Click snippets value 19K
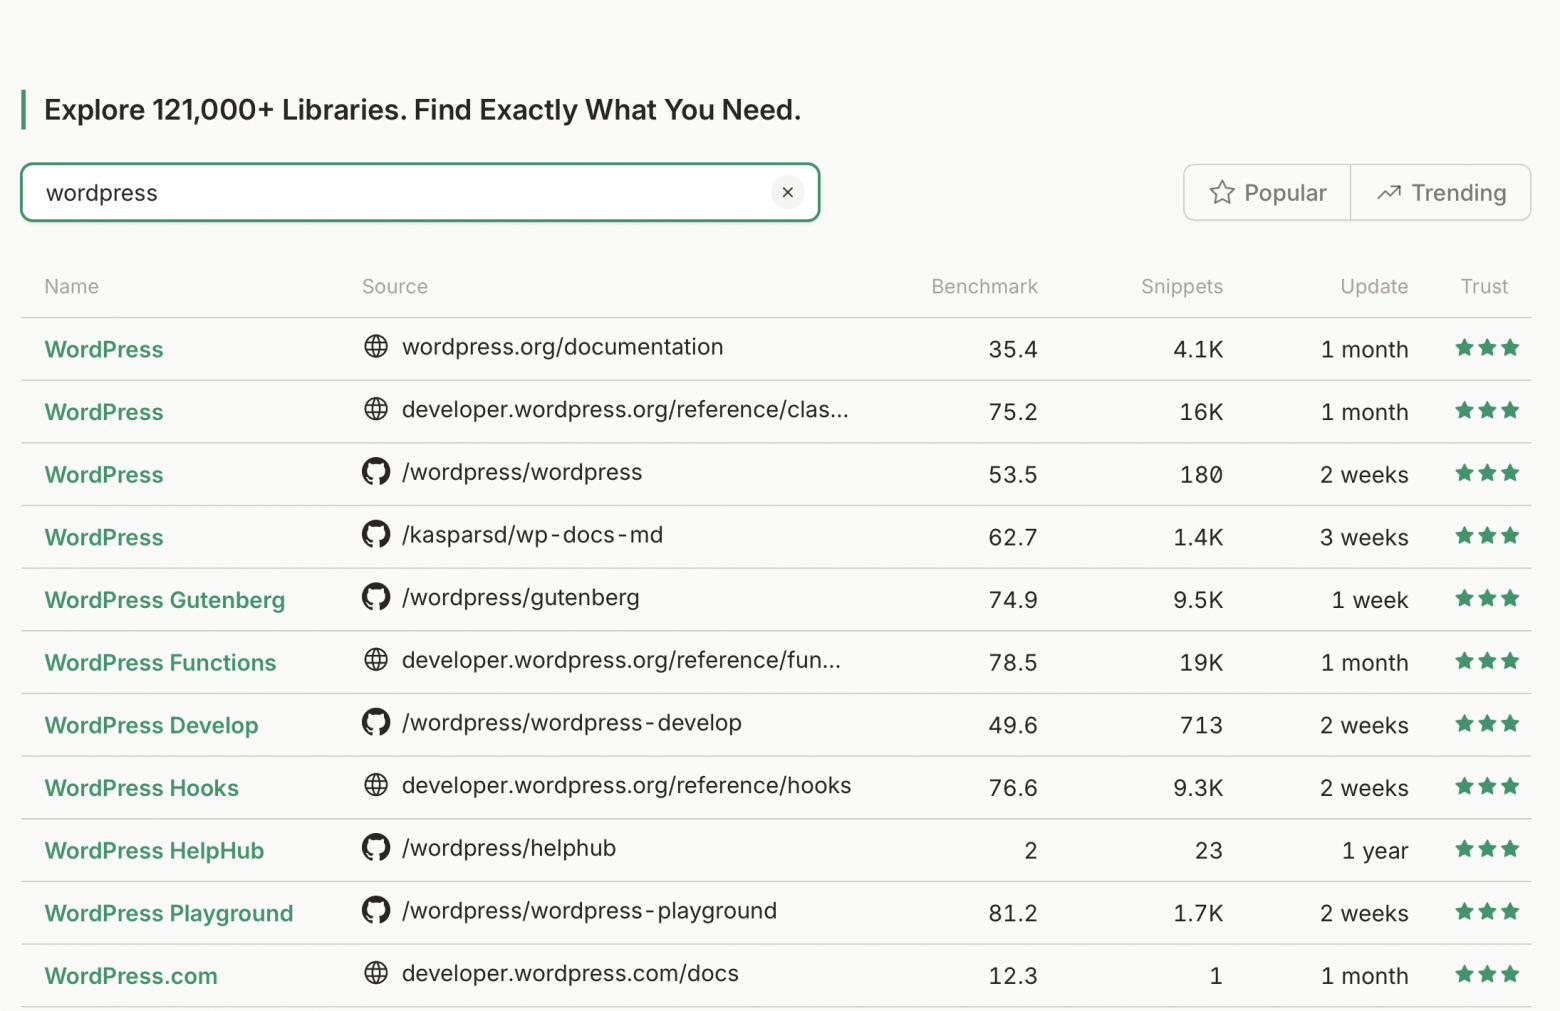 click(1201, 662)
